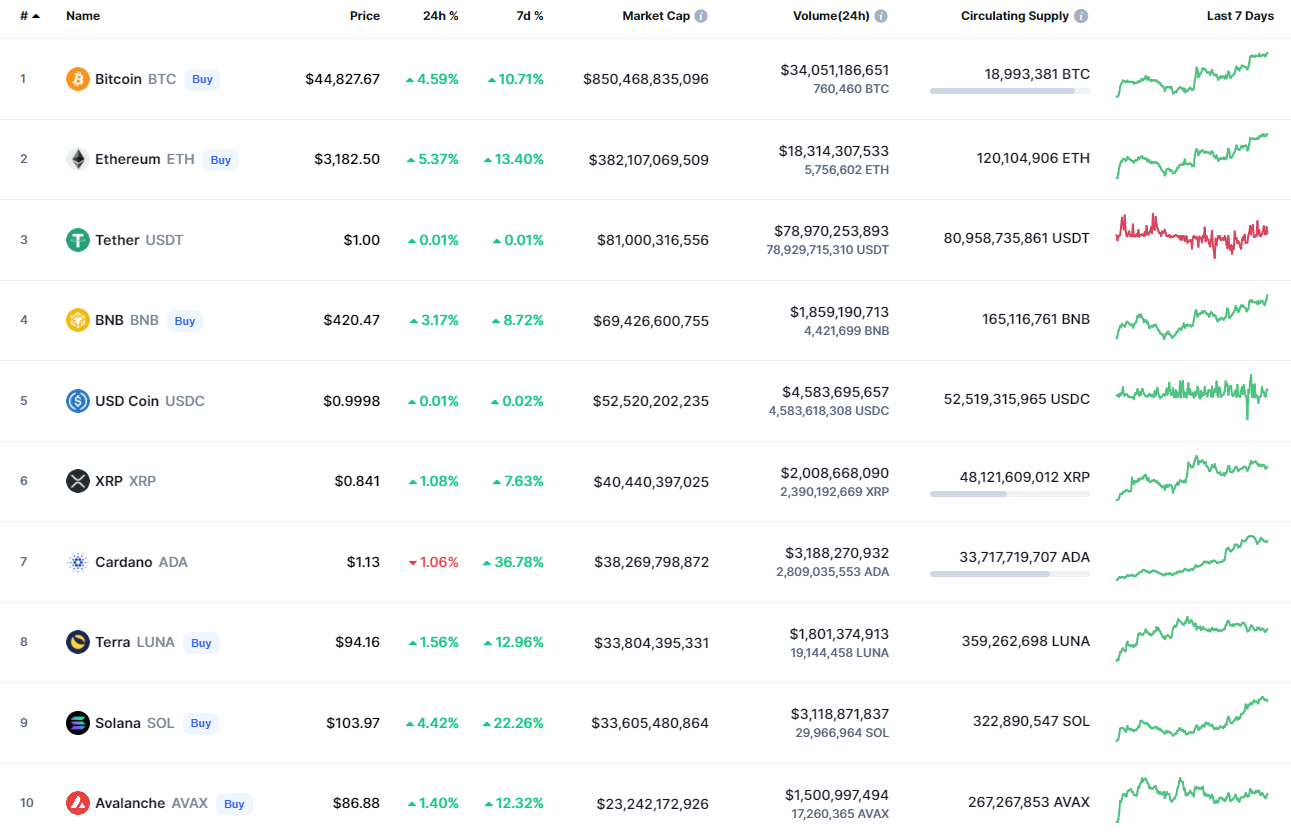This screenshot has width=1291, height=836.
Task: Click Bitcoin volume $34,051,186,651
Action: 835,70
